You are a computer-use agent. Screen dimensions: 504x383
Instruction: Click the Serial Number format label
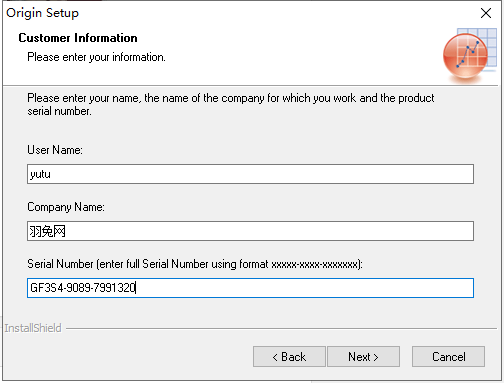click(x=195, y=264)
